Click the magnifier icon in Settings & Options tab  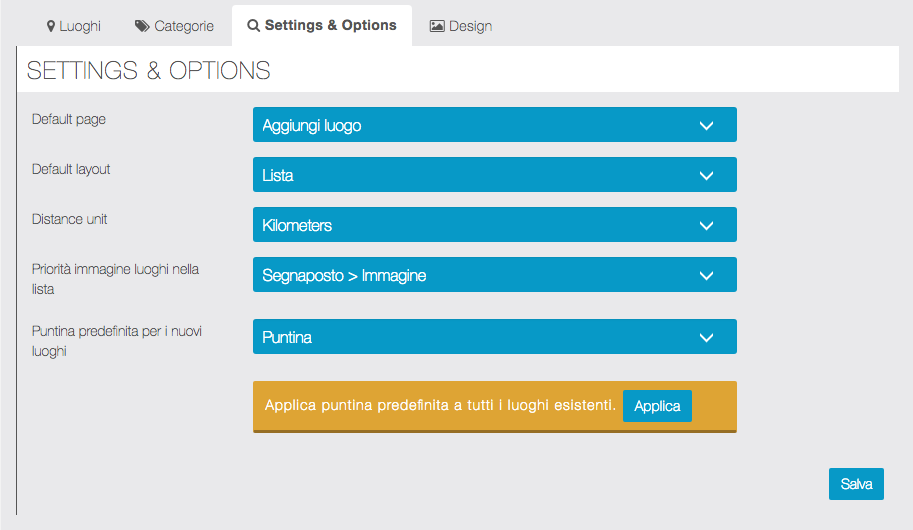click(x=253, y=26)
